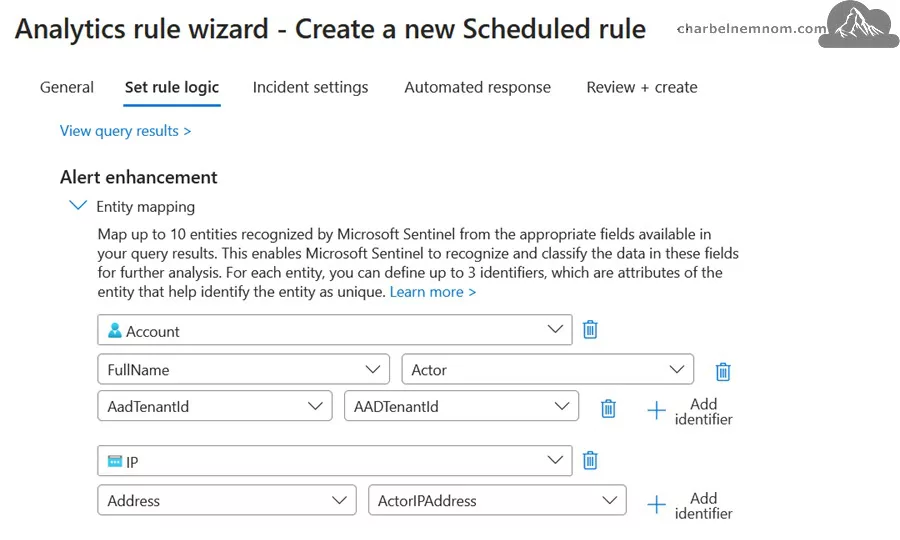Open the Automated response tab
The height and width of the screenshot is (540, 900).
pyautogui.click(x=478, y=87)
